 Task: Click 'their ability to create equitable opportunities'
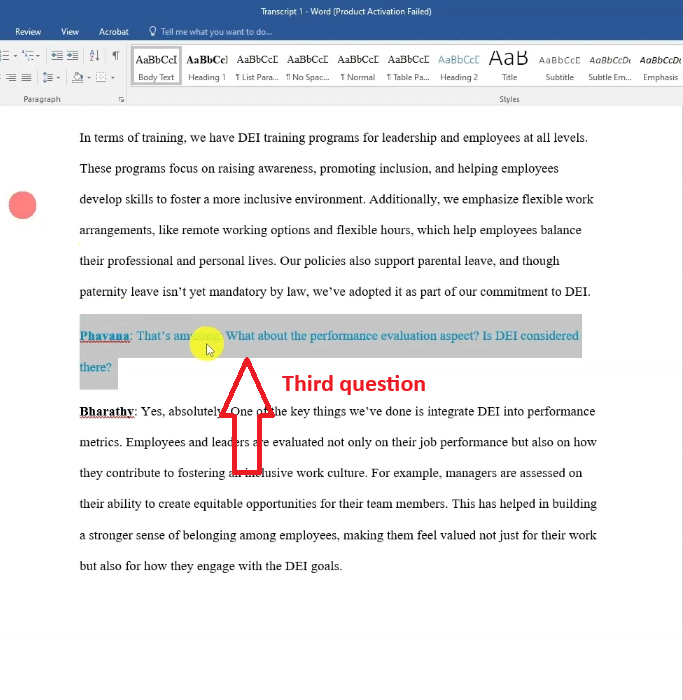[198, 504]
